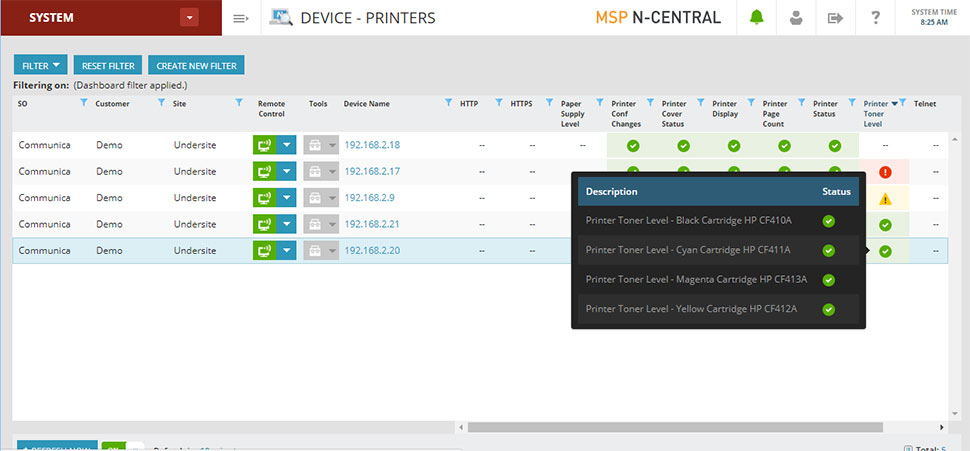Click the RESET FILTER button
This screenshot has height=451, width=970.
click(x=108, y=65)
